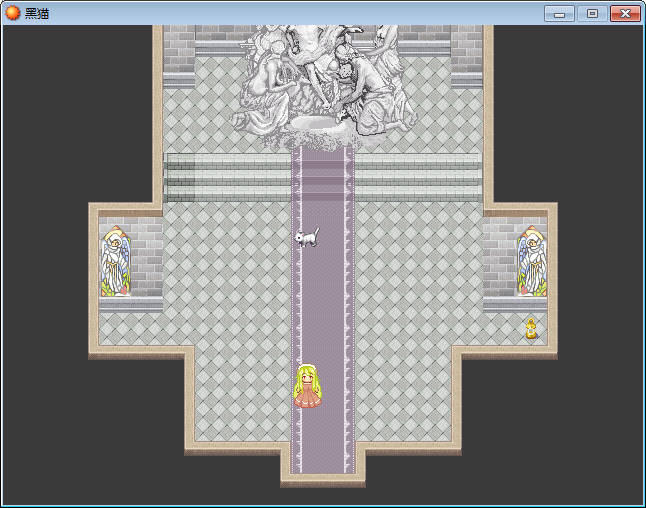Click the ledge below left stained glass window
This screenshot has height=508, width=646.
pyautogui.click(x=130, y=304)
